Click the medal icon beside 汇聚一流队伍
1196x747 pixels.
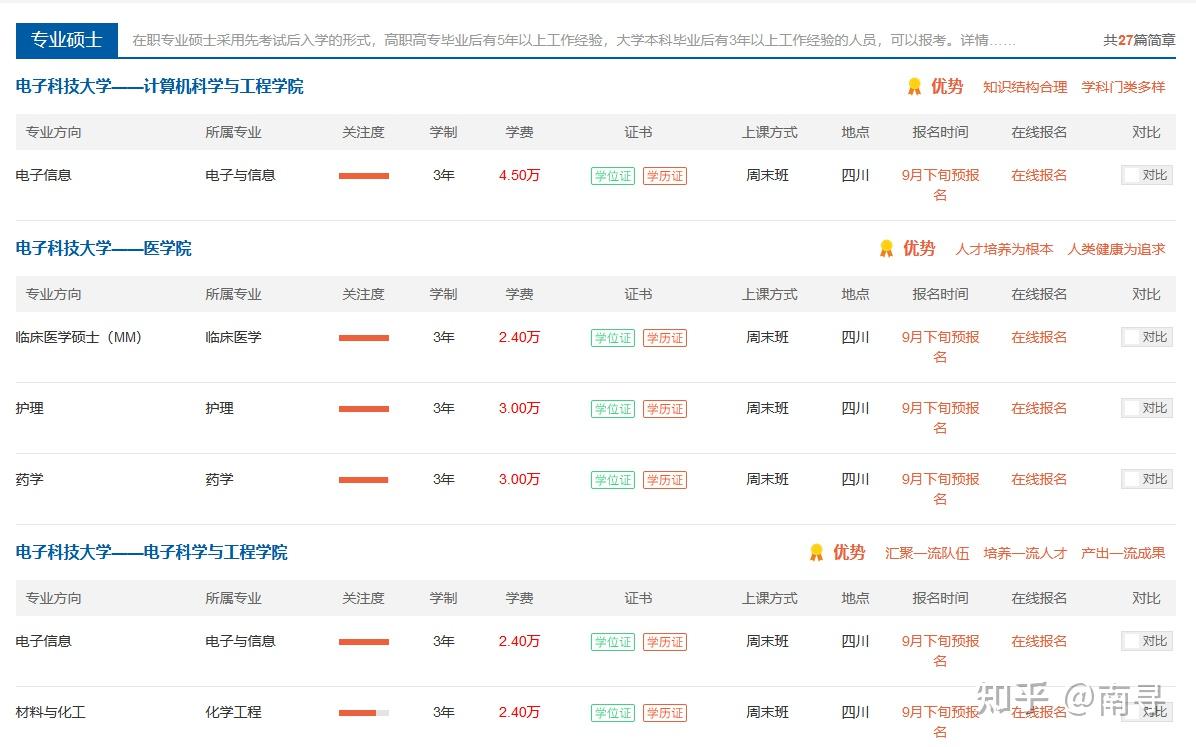click(815, 552)
